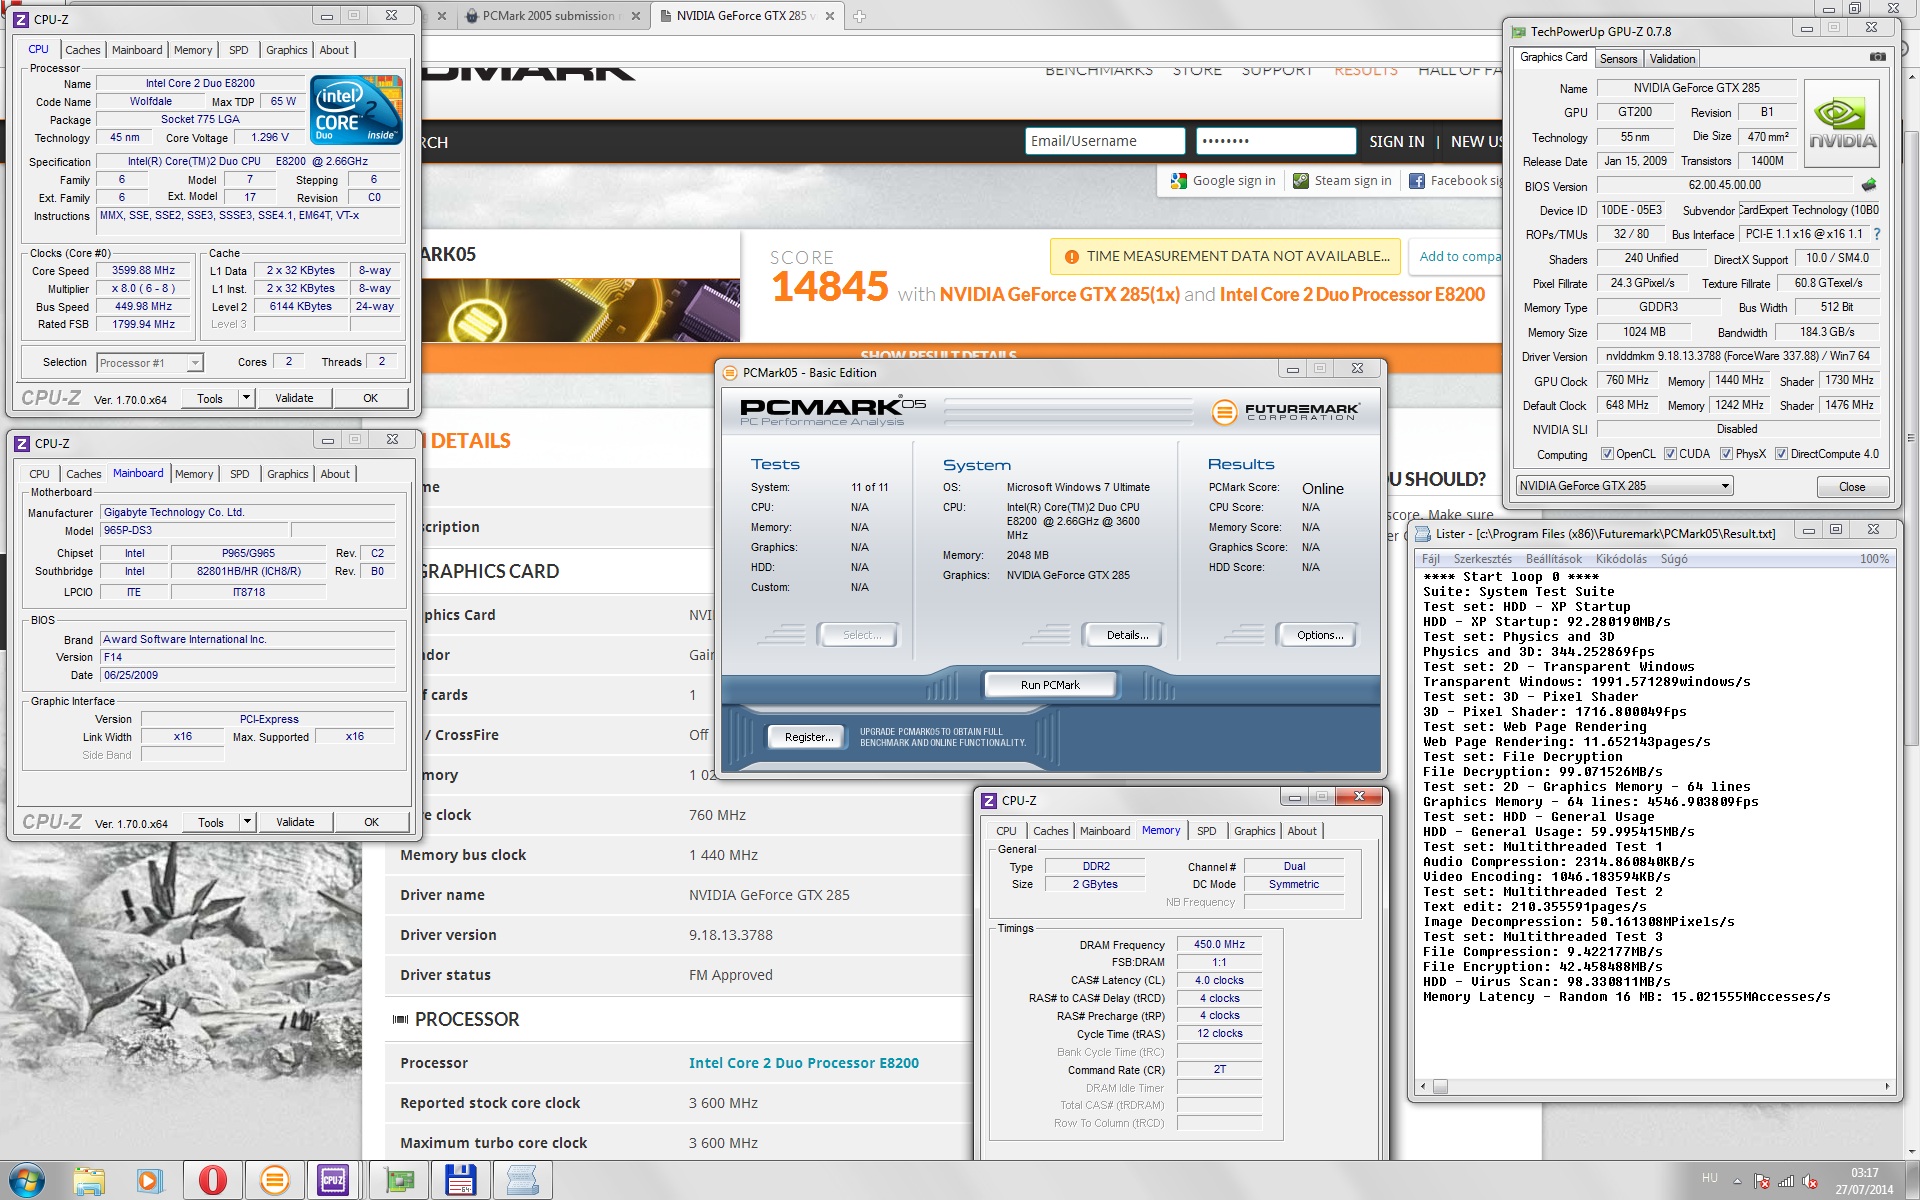
Task: Click the Futuremark Corporation logo in PCMark05
Action: click(1285, 411)
